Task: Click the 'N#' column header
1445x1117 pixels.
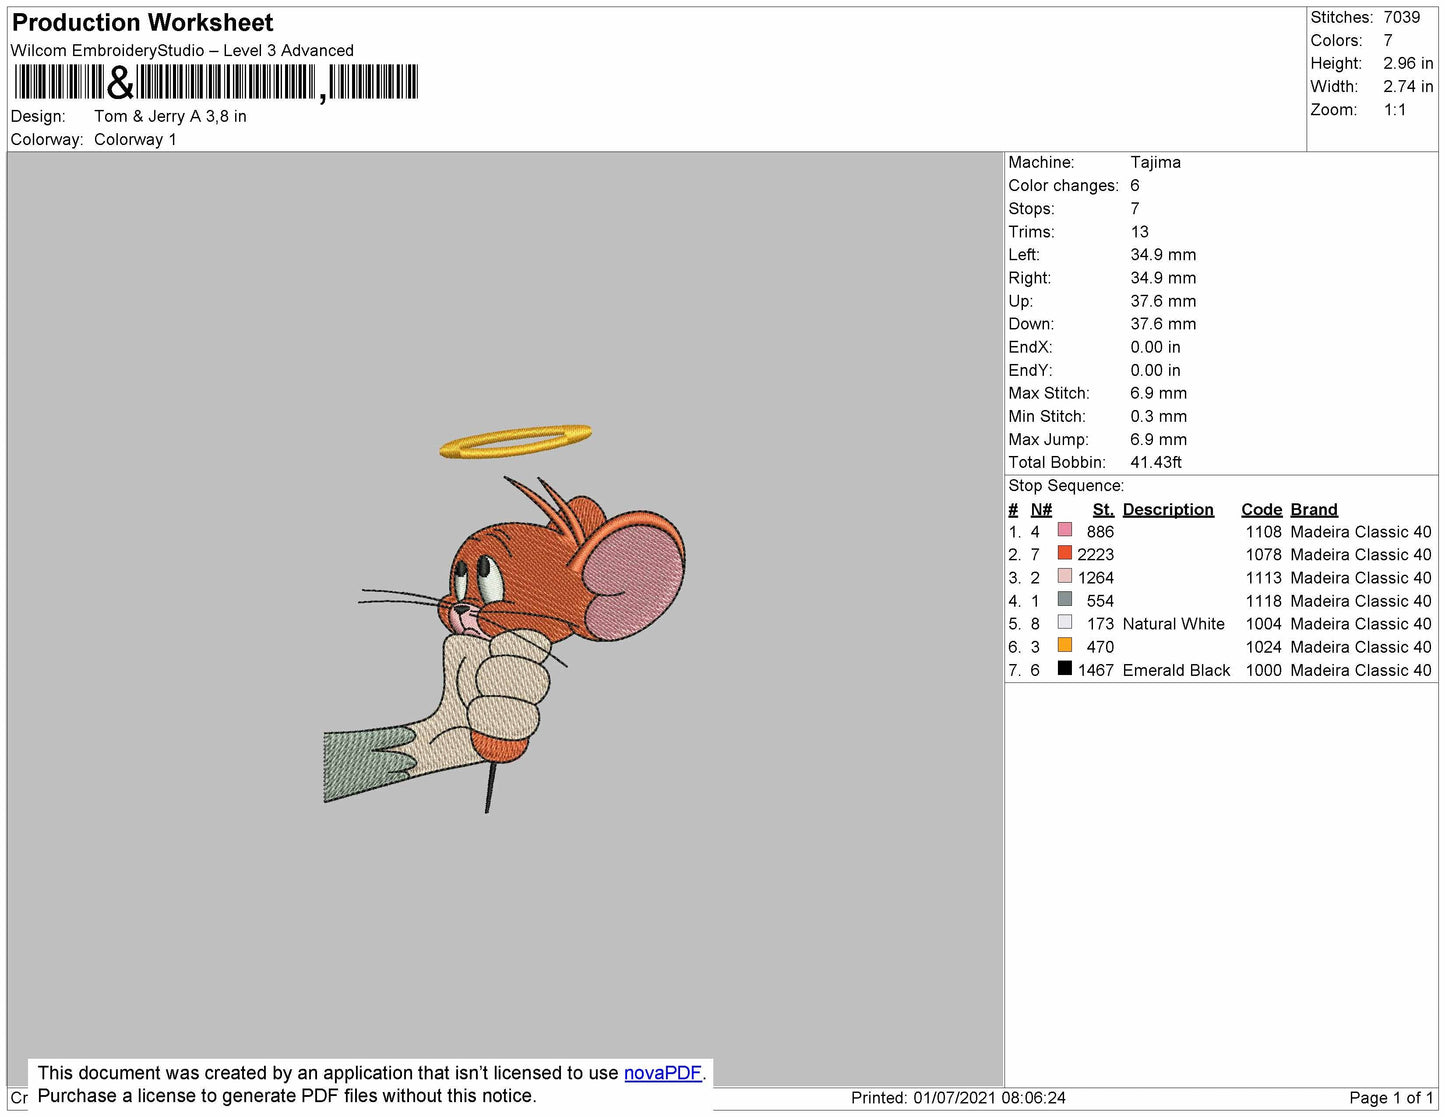Action: (1041, 510)
